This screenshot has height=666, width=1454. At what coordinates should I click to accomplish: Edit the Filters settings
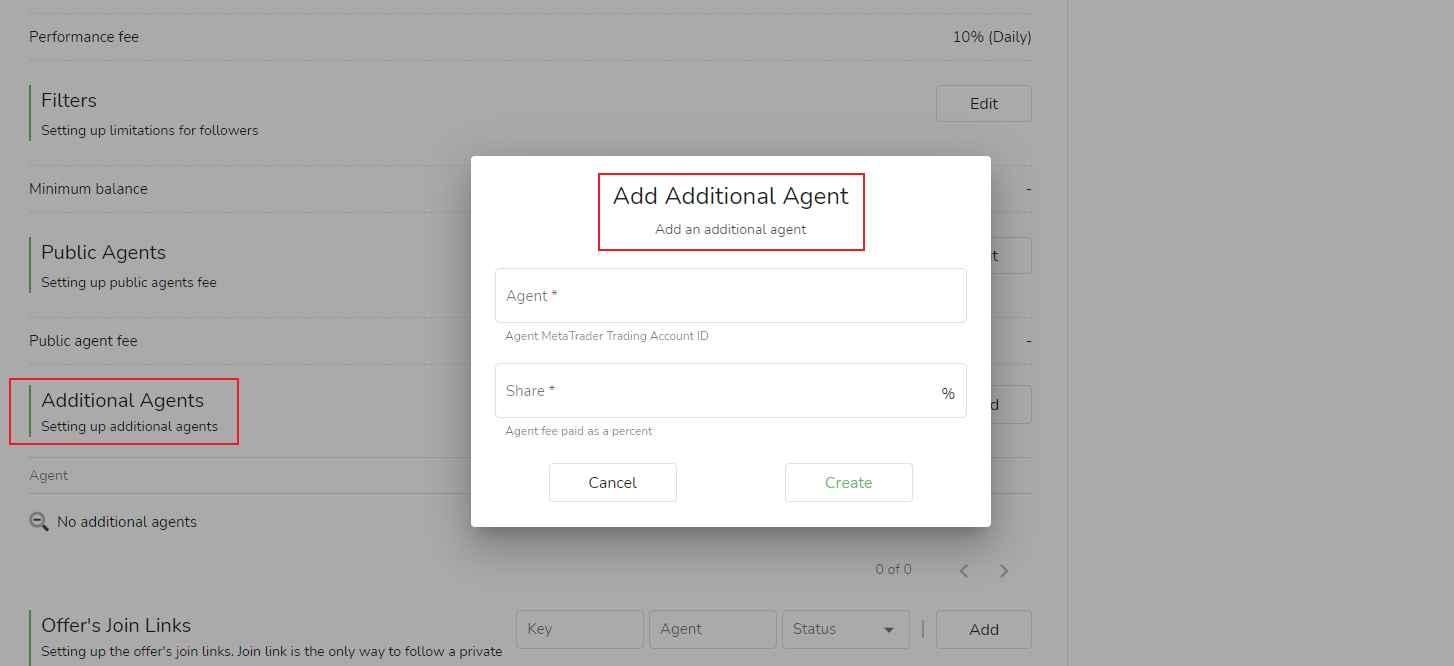coord(983,104)
